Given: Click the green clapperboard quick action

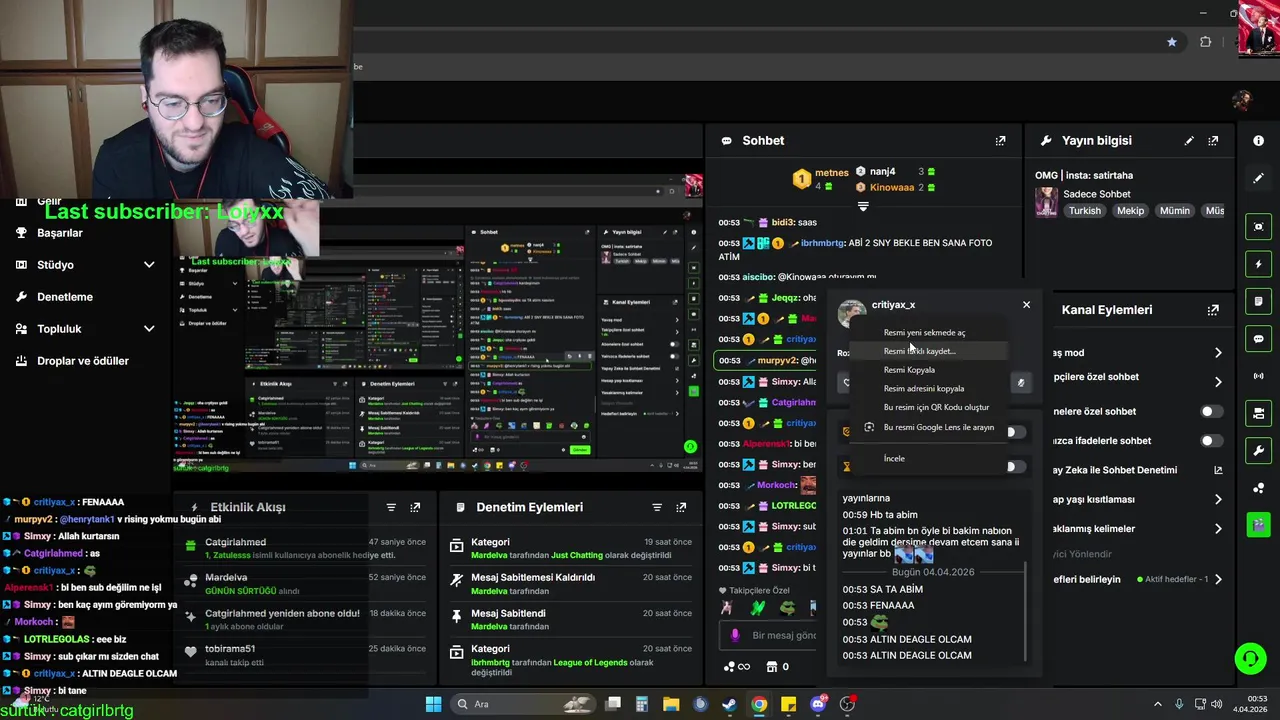Looking at the screenshot, I should 1258,524.
